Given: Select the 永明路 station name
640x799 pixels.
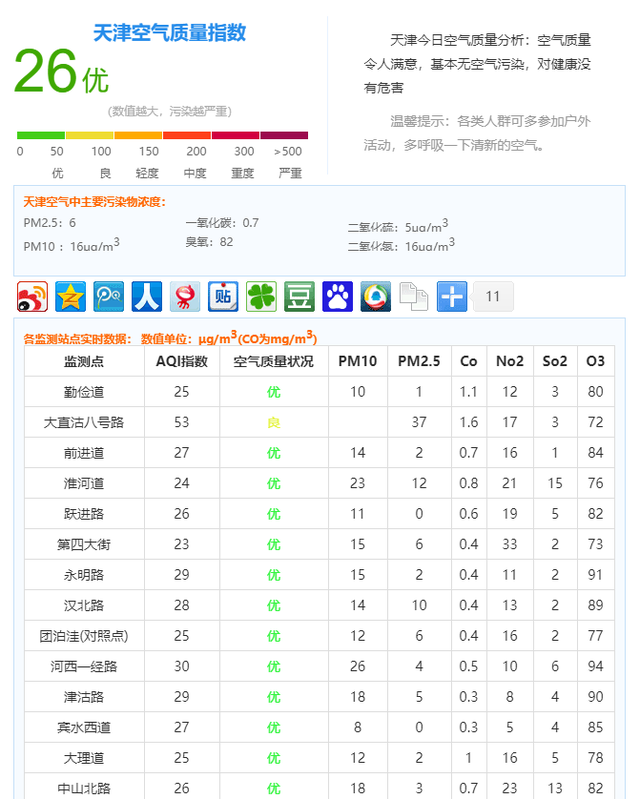Looking at the screenshot, I should [x=84, y=575].
